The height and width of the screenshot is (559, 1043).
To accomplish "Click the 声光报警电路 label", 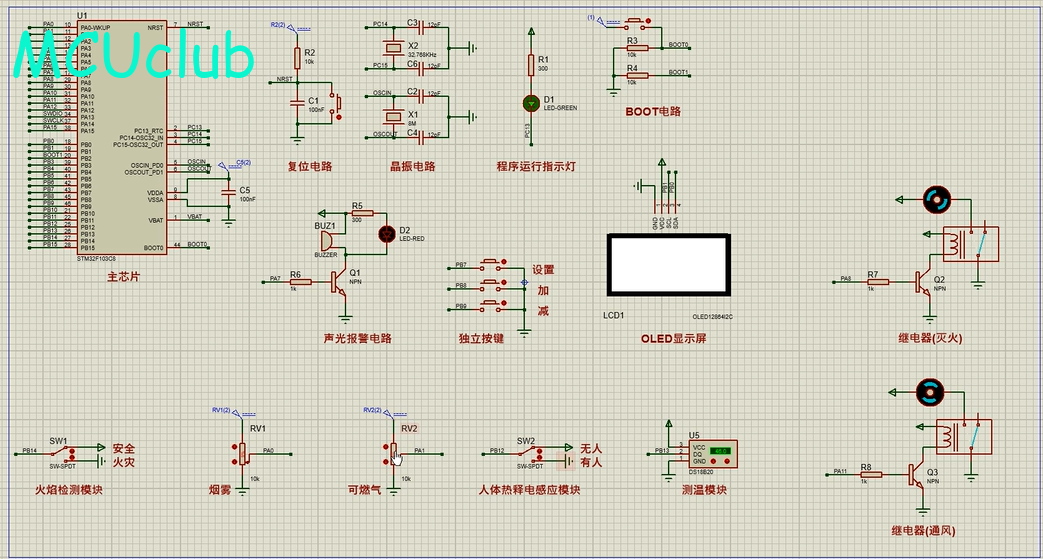I will point(357,338).
